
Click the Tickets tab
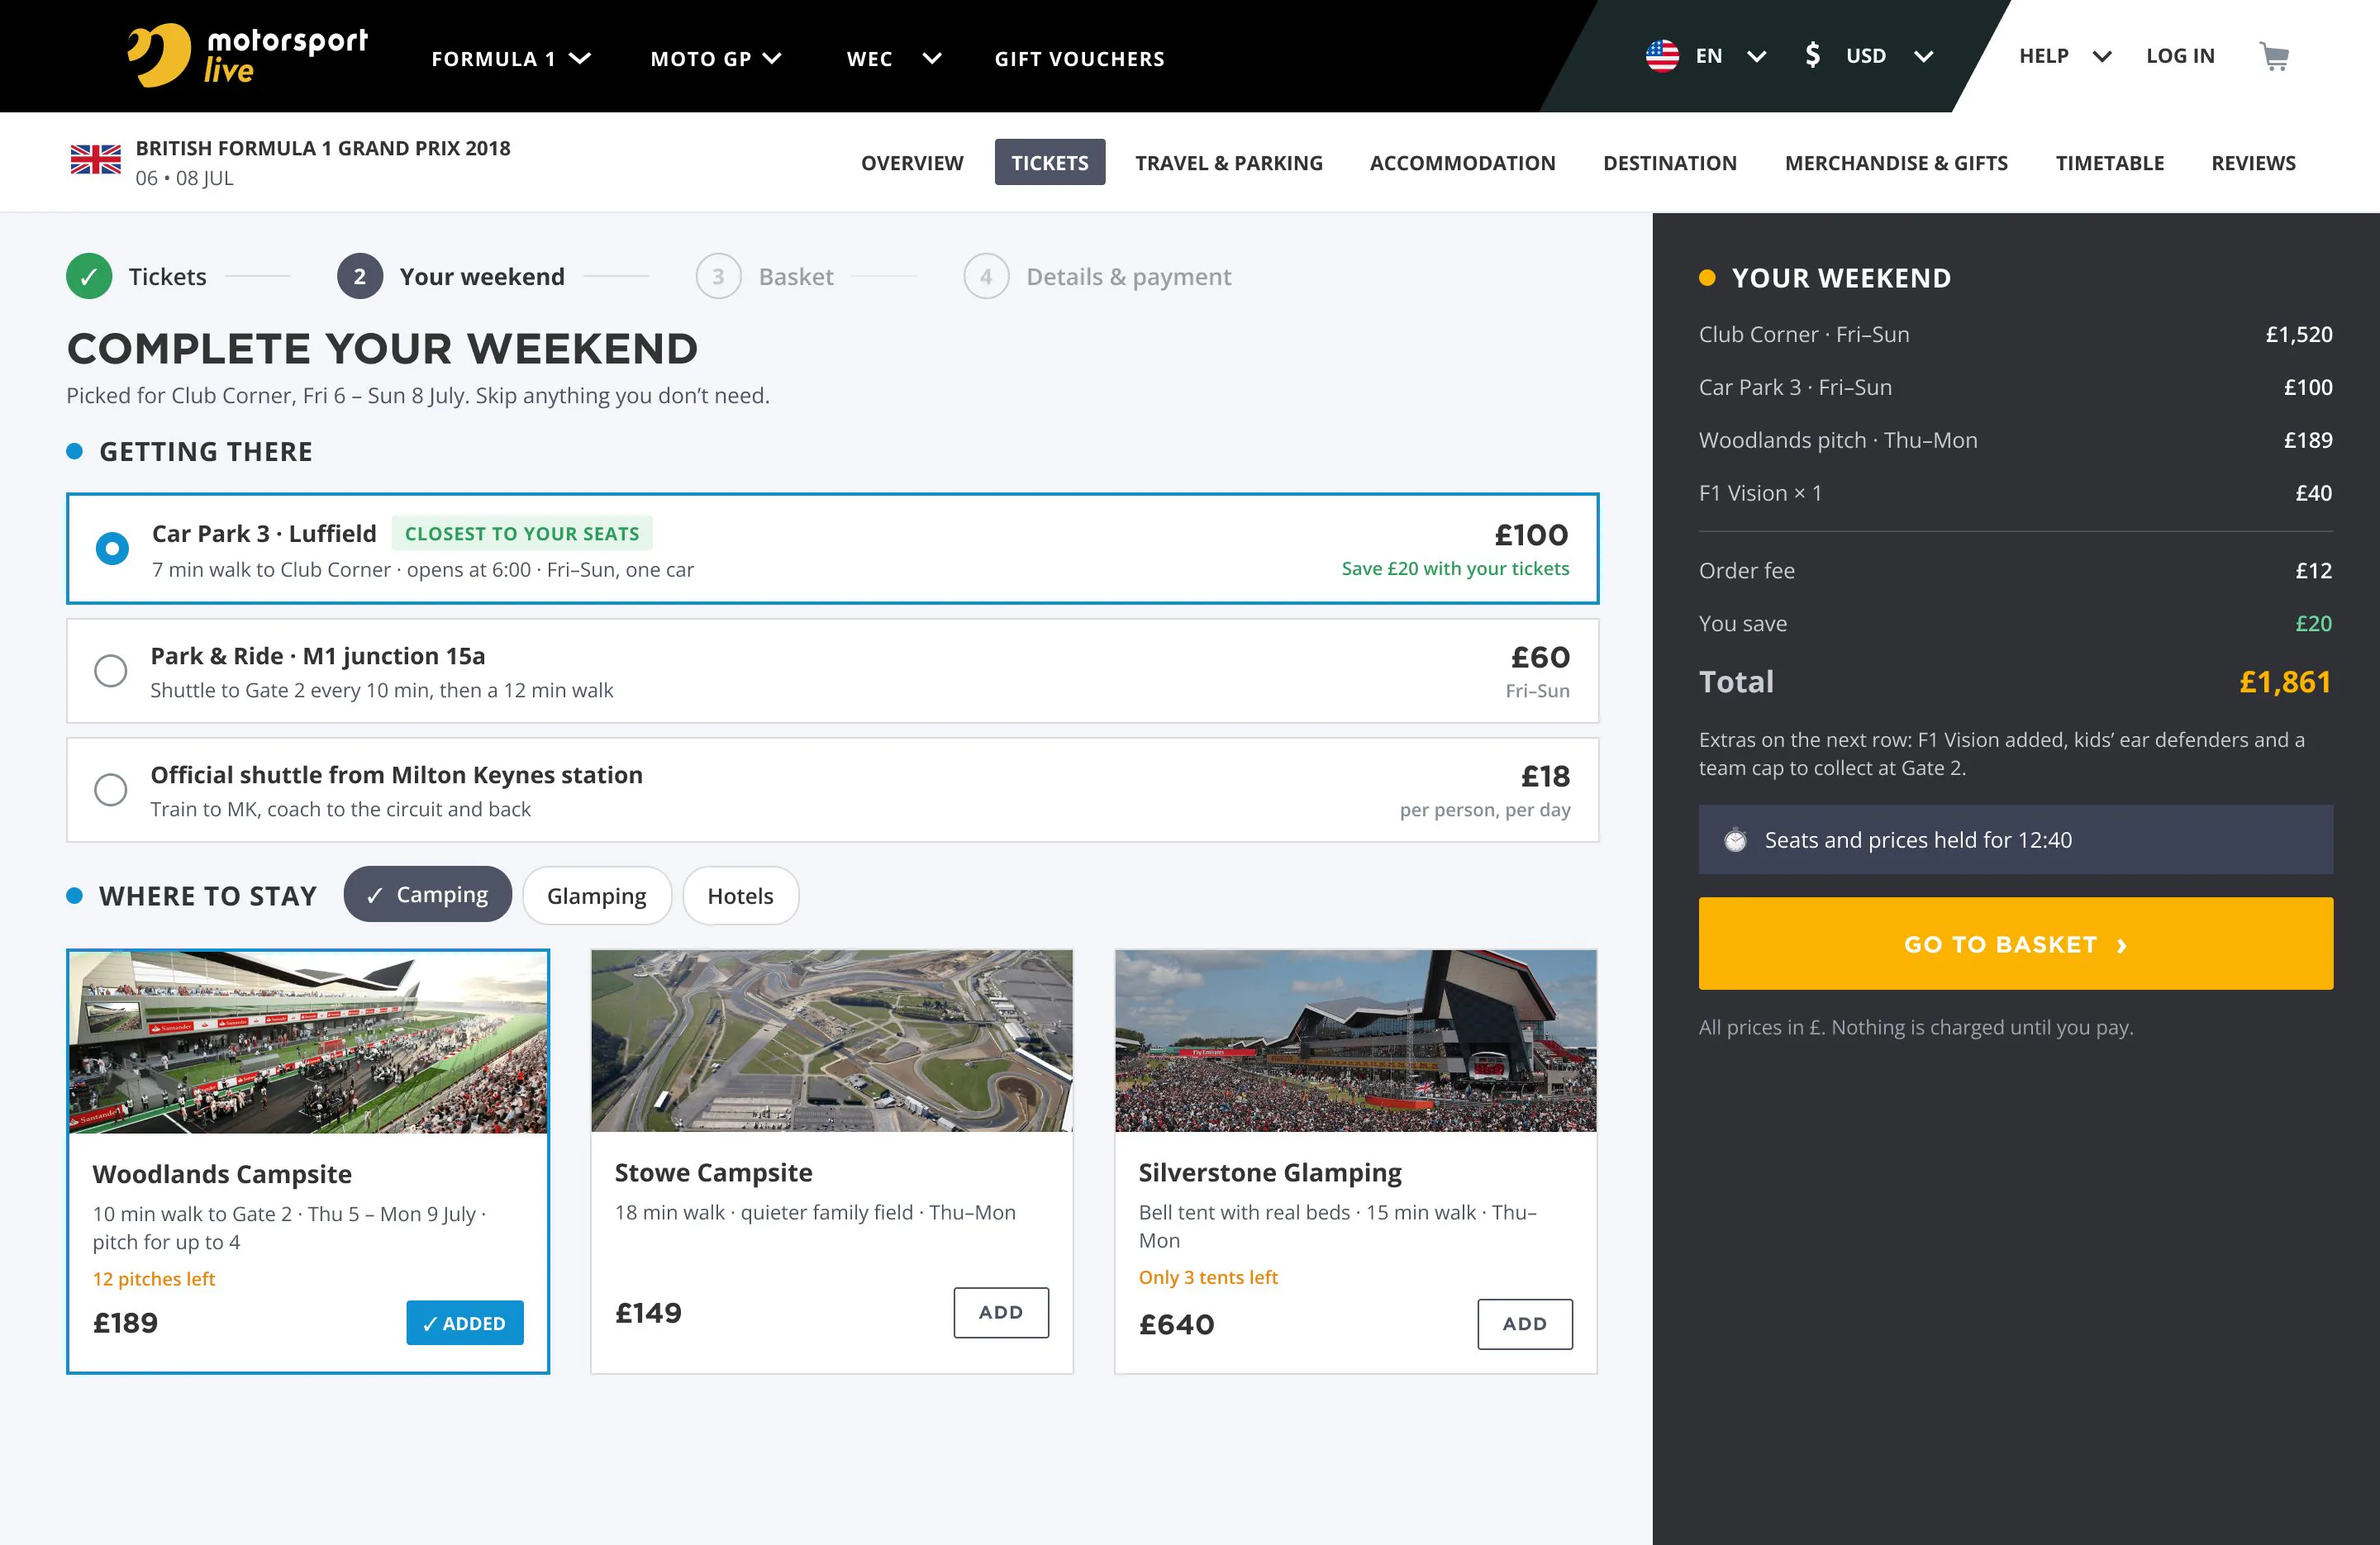tap(1049, 162)
